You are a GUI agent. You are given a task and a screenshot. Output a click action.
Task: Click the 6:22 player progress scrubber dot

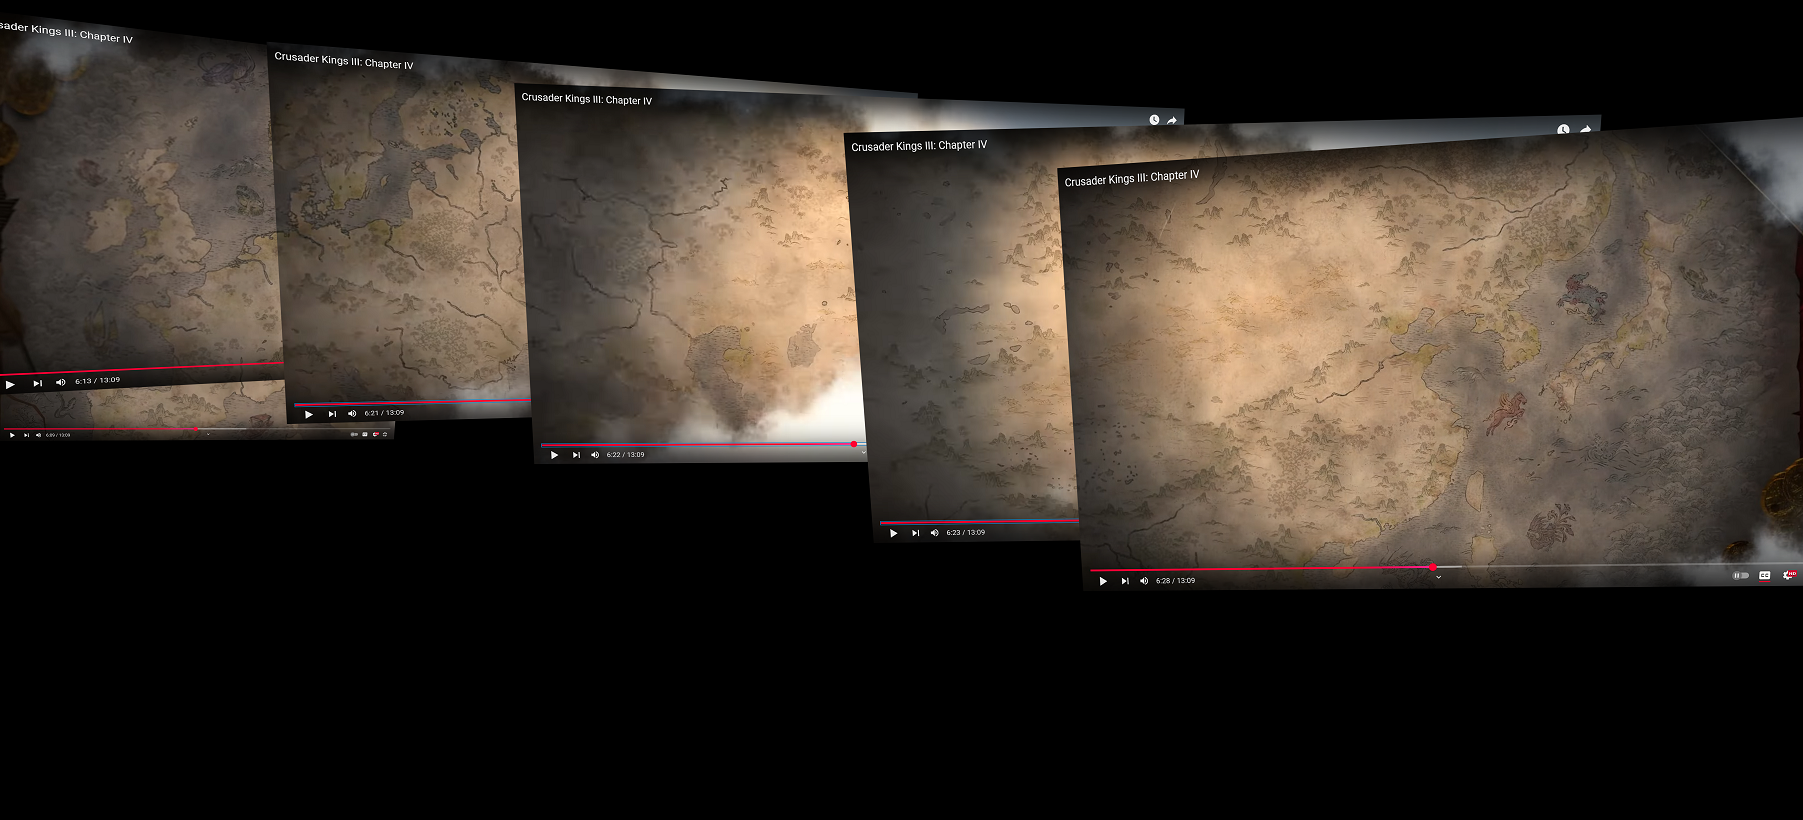click(853, 444)
